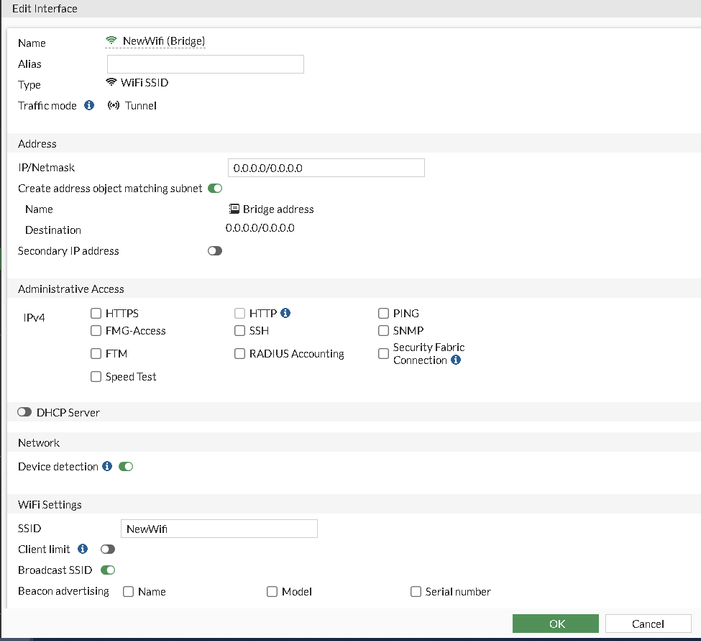This screenshot has height=641, width=701.
Task: Confirm changes with the OK button
Action: (x=555, y=624)
